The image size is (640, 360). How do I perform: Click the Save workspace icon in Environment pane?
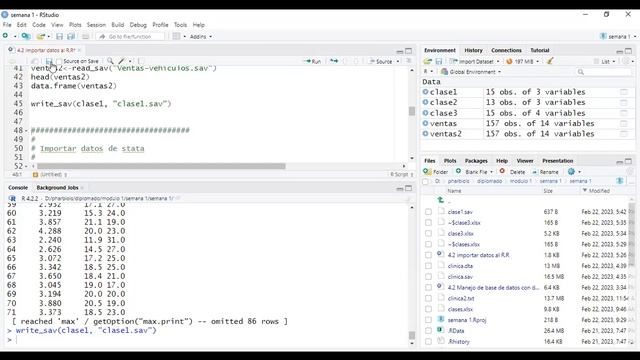[439, 61]
